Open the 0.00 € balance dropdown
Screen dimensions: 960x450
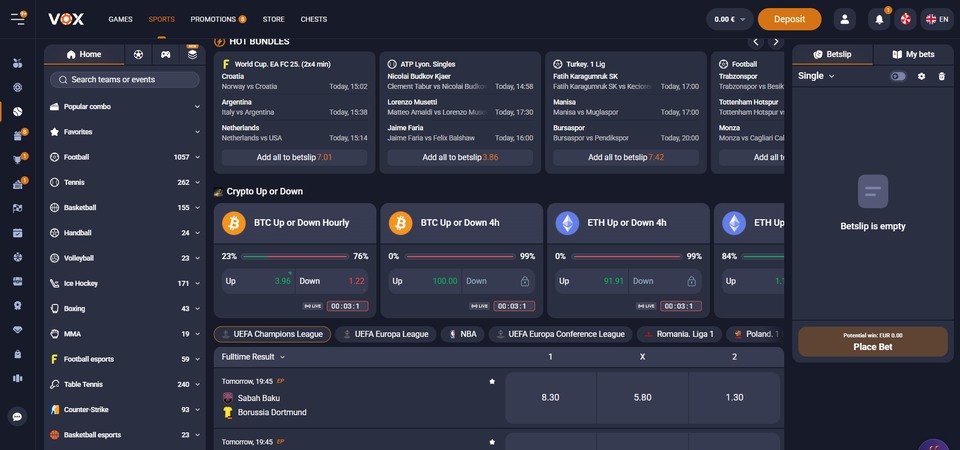(730, 19)
